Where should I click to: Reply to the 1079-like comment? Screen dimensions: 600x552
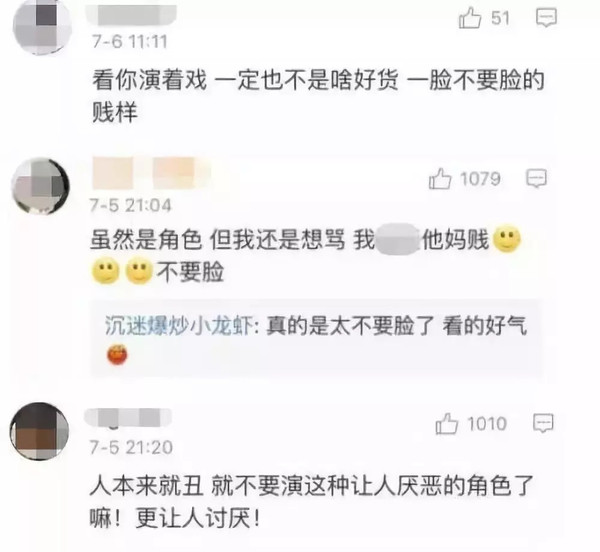(536, 178)
